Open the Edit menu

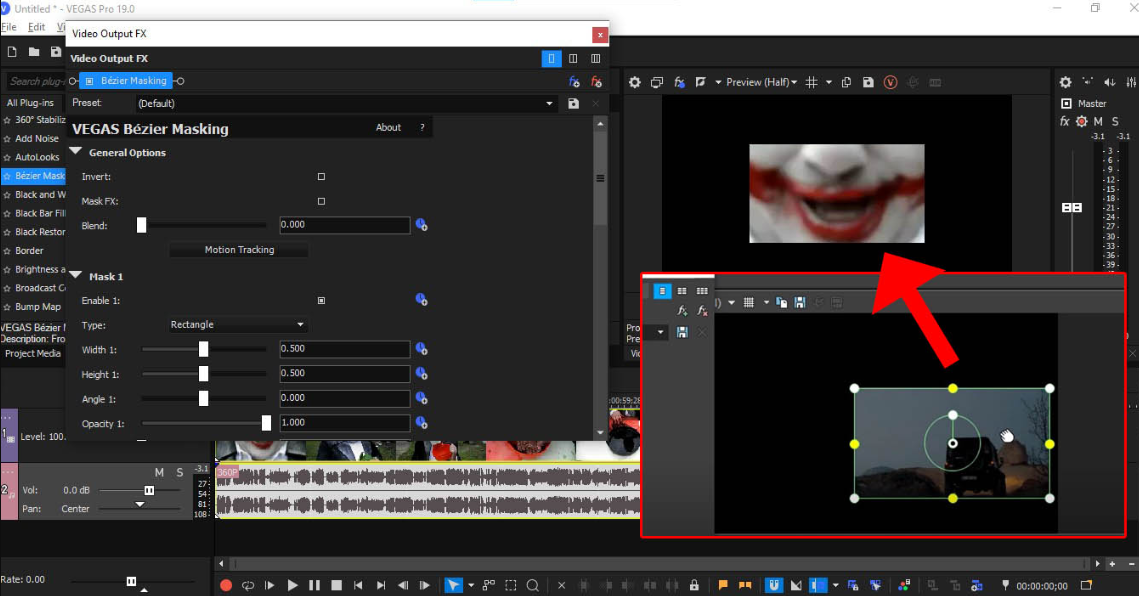[36, 27]
